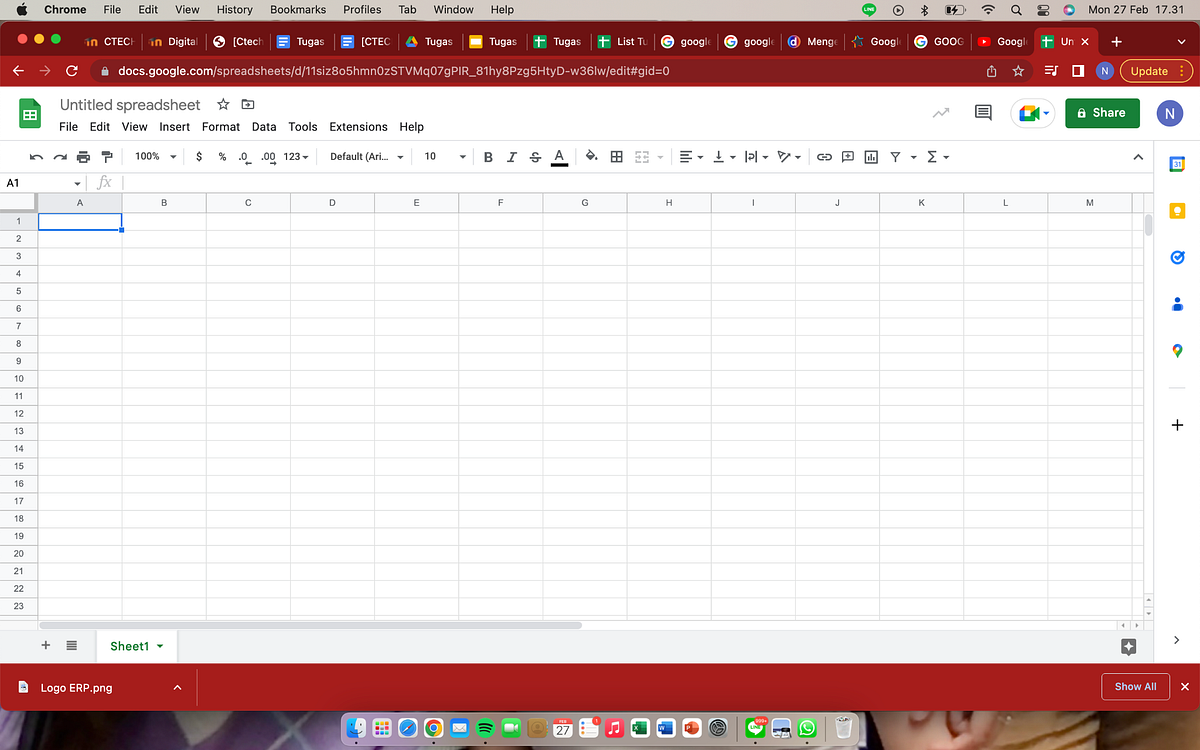Viewport: 1200px width, 750px height.
Task: Open the Extensions menu
Action: [358, 127]
